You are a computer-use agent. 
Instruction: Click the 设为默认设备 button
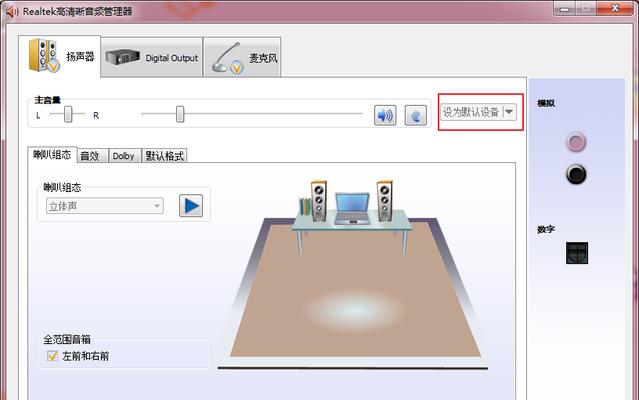pos(472,112)
